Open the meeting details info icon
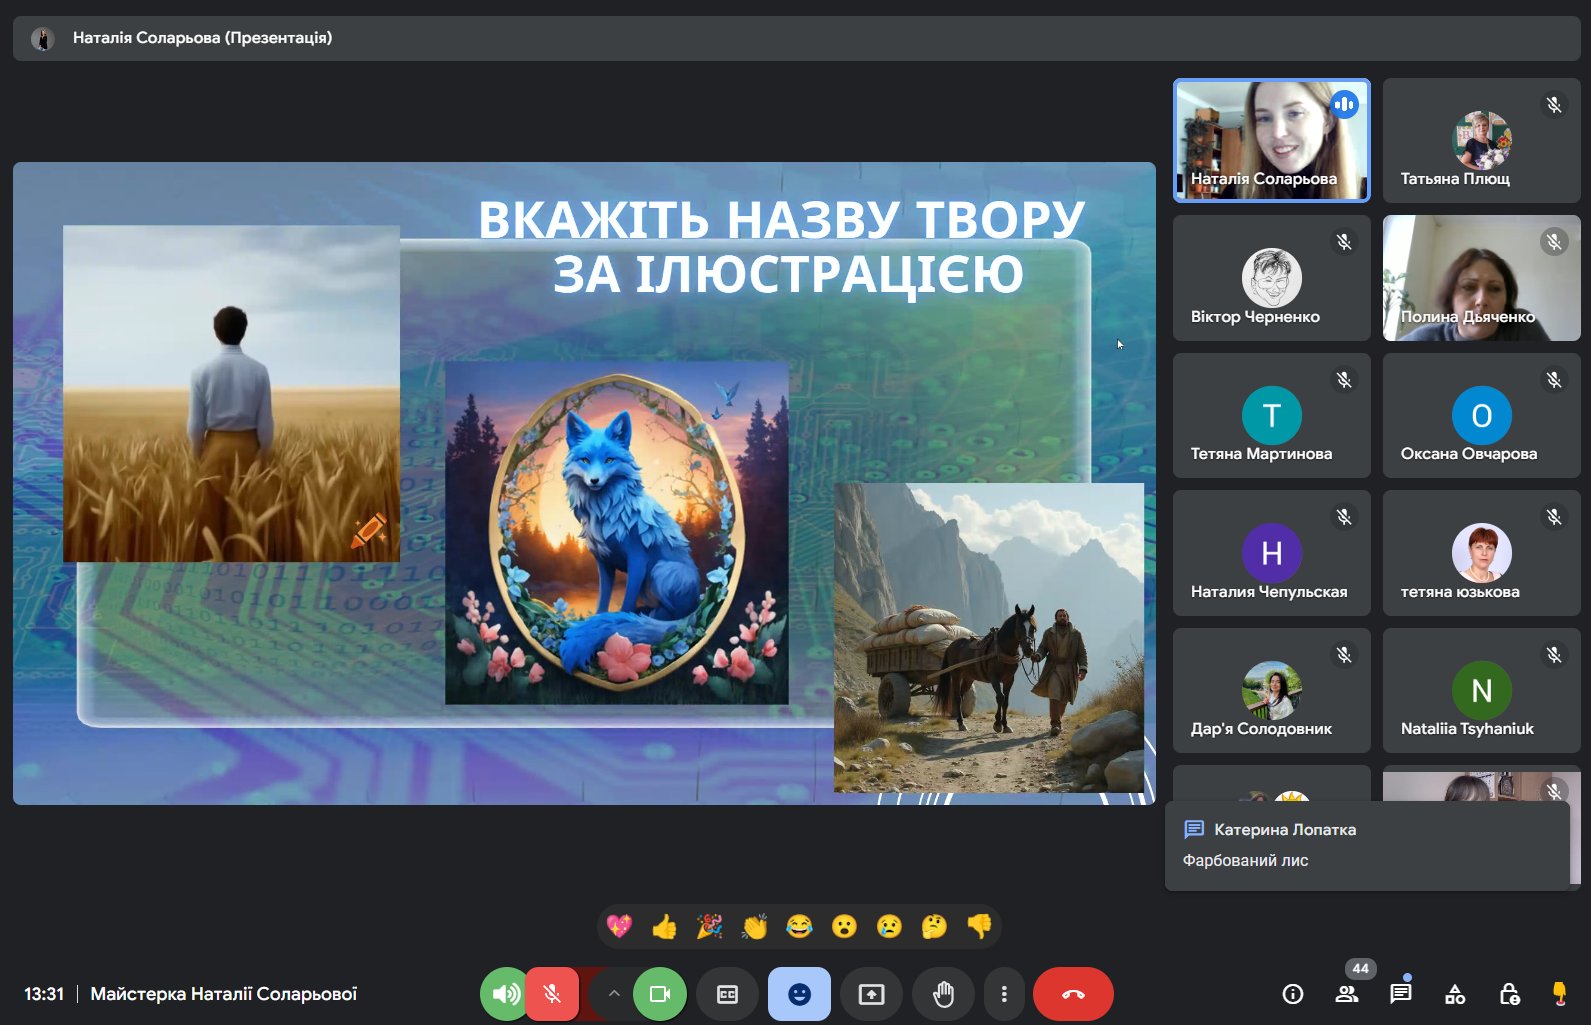The image size is (1591, 1025). (x=1293, y=994)
